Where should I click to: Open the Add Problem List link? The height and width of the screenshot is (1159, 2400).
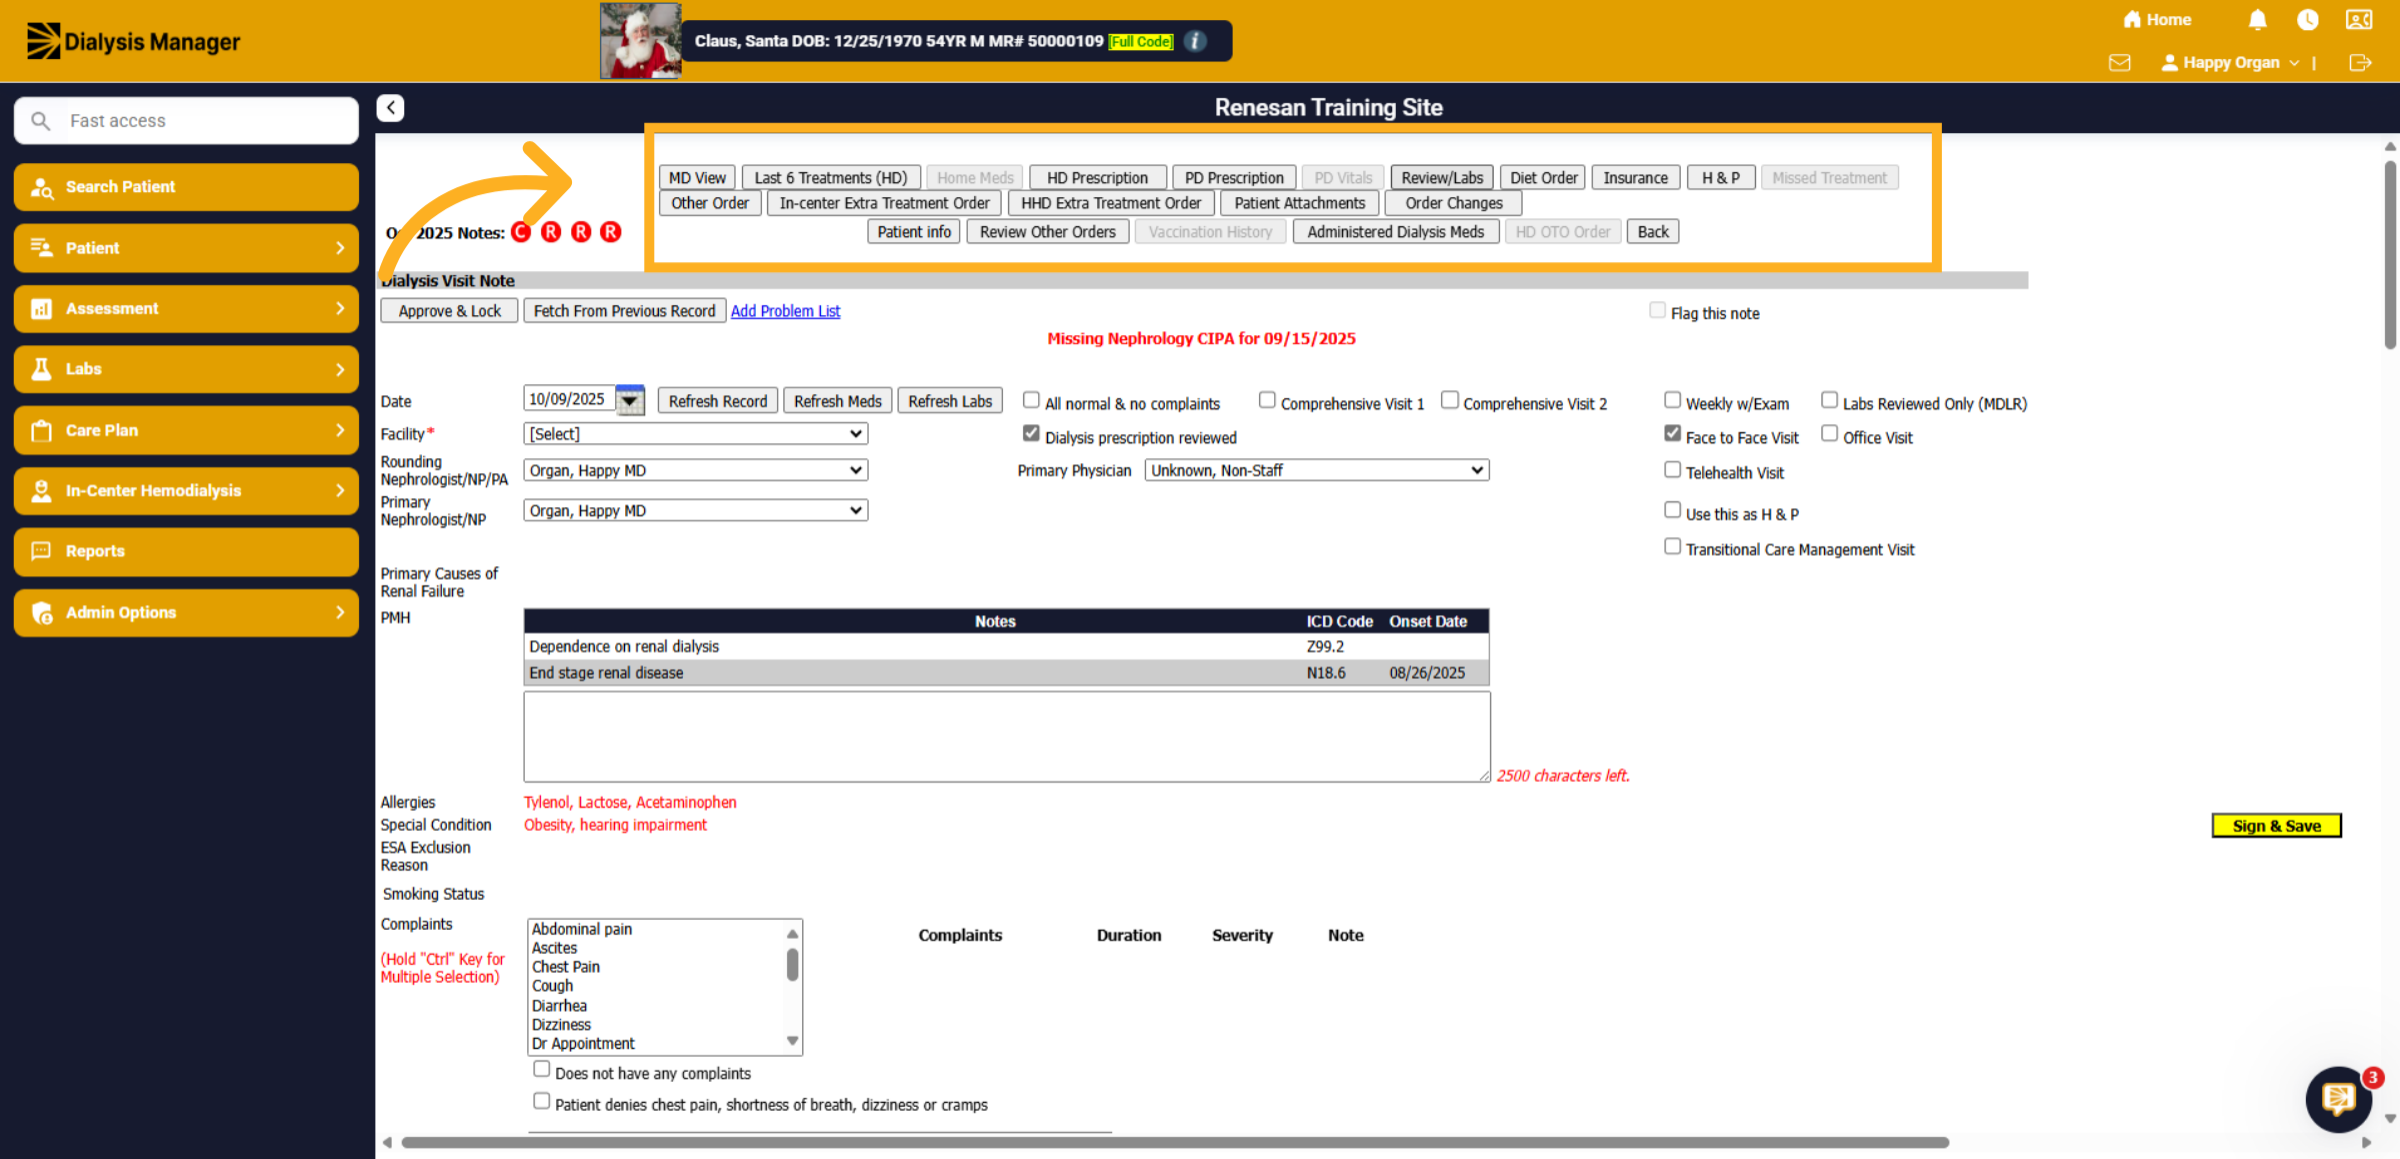(x=785, y=311)
